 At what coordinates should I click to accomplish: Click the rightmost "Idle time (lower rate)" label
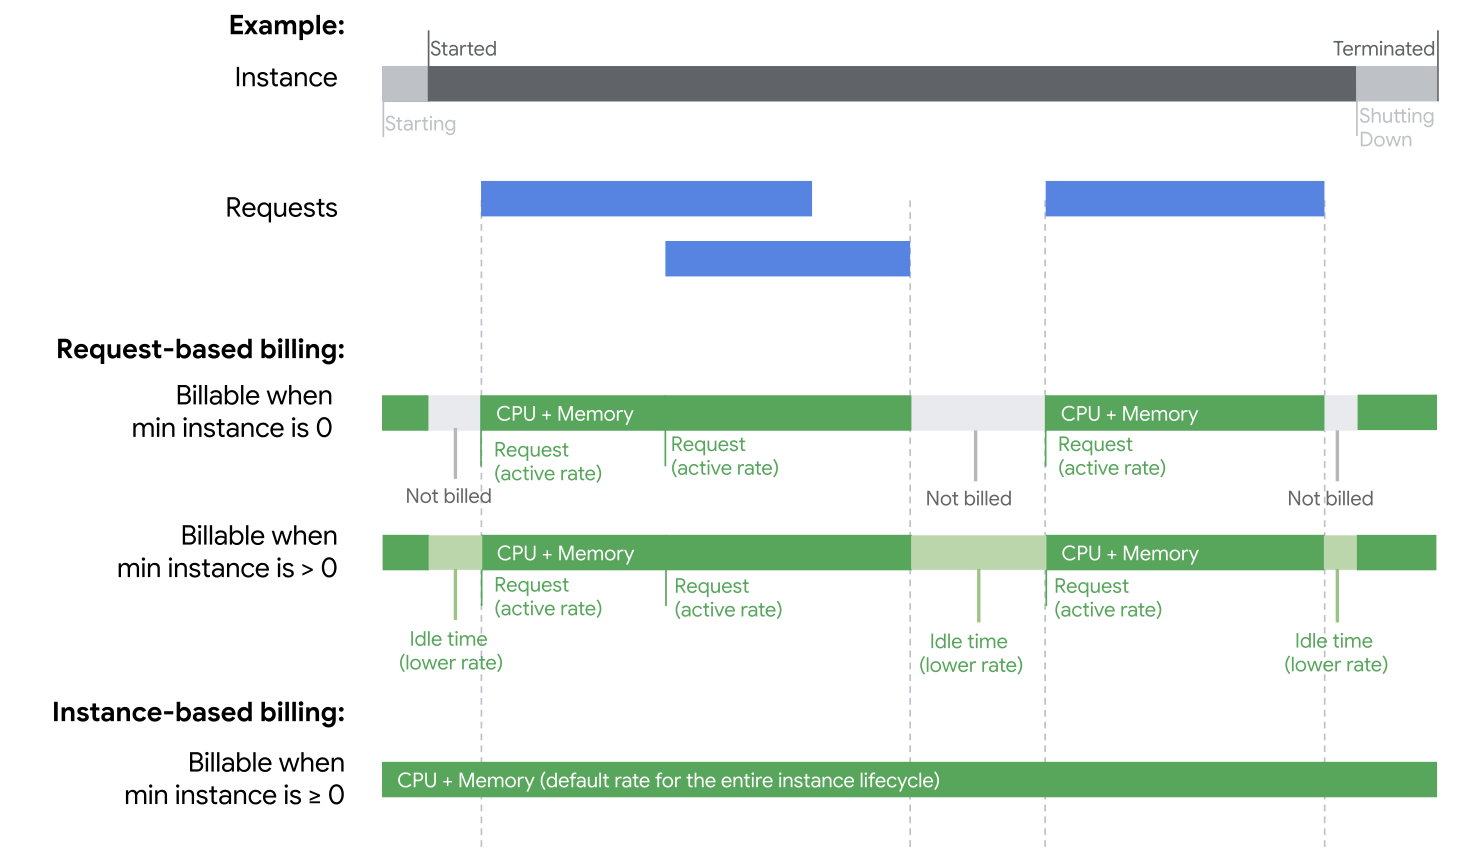click(1335, 652)
